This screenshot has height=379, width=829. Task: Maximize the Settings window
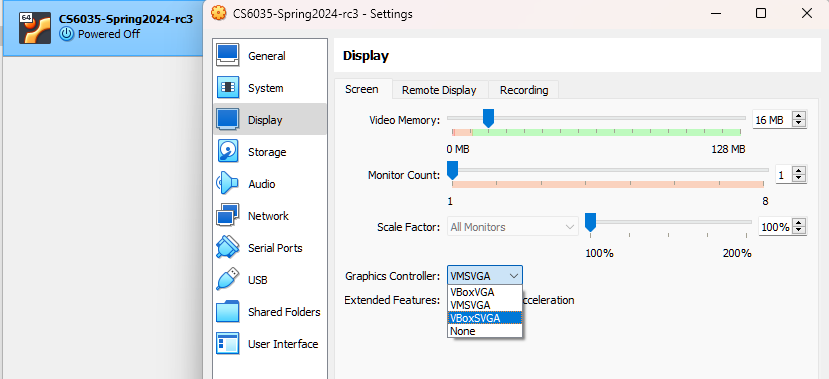[761, 13]
